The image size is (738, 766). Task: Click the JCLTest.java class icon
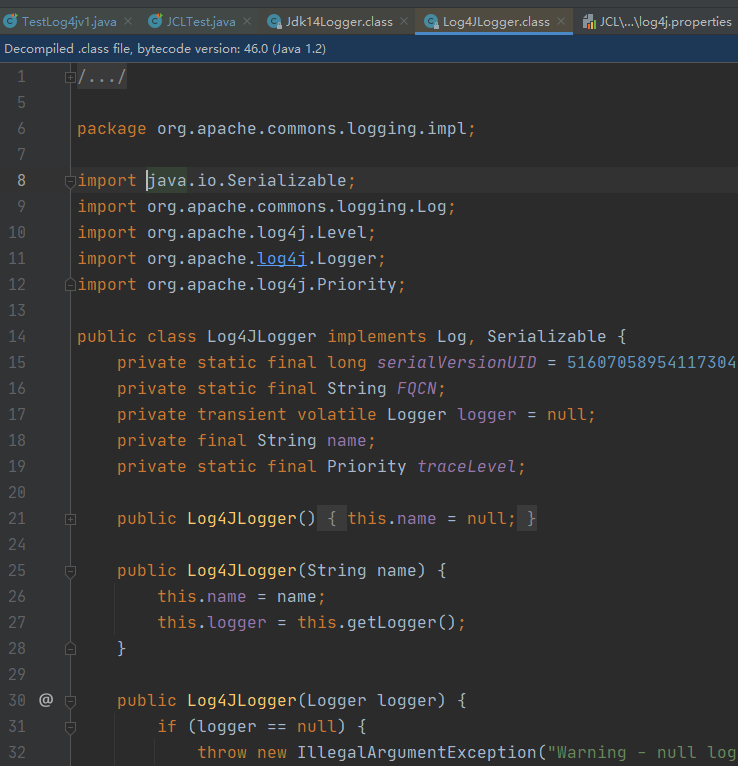click(156, 22)
